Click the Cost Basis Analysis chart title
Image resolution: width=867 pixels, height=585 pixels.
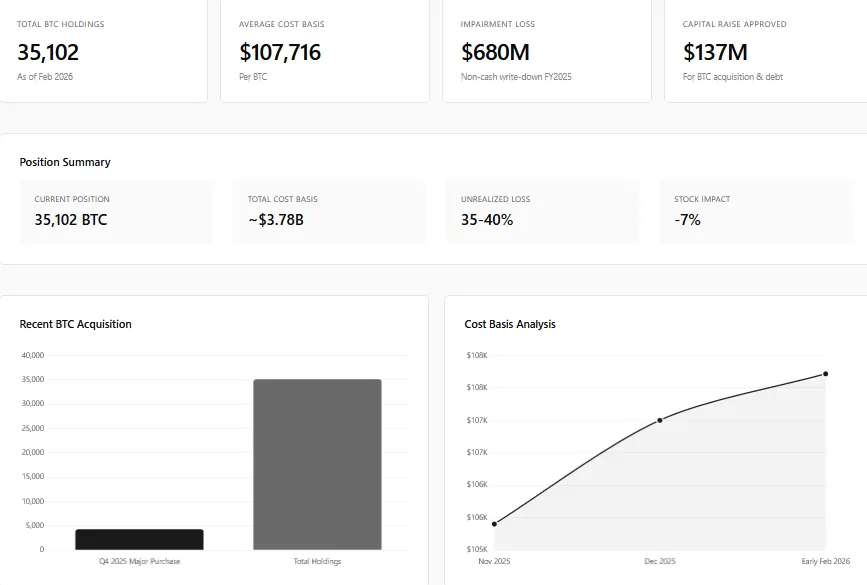(510, 324)
